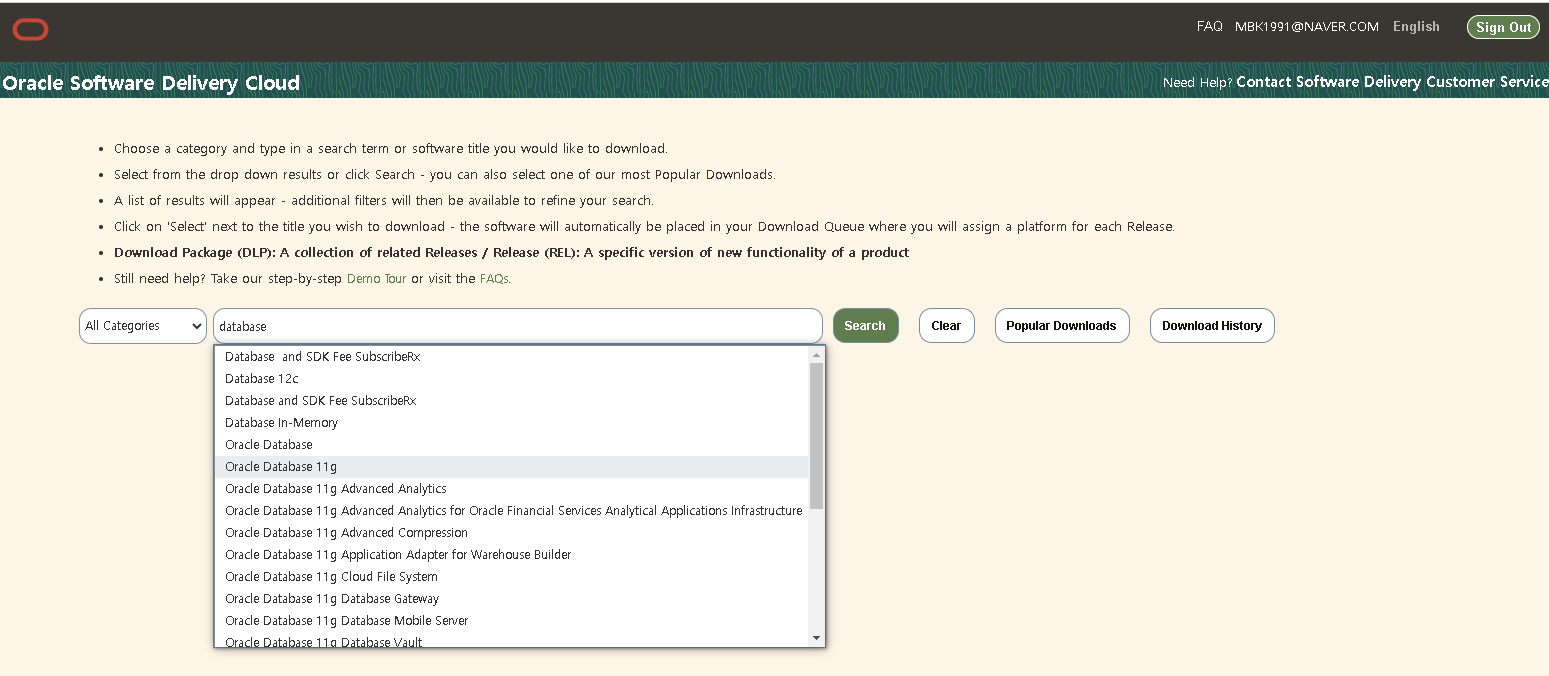This screenshot has height=676, width=1549.
Task: Open Popular Downloads
Action: click(x=1061, y=326)
